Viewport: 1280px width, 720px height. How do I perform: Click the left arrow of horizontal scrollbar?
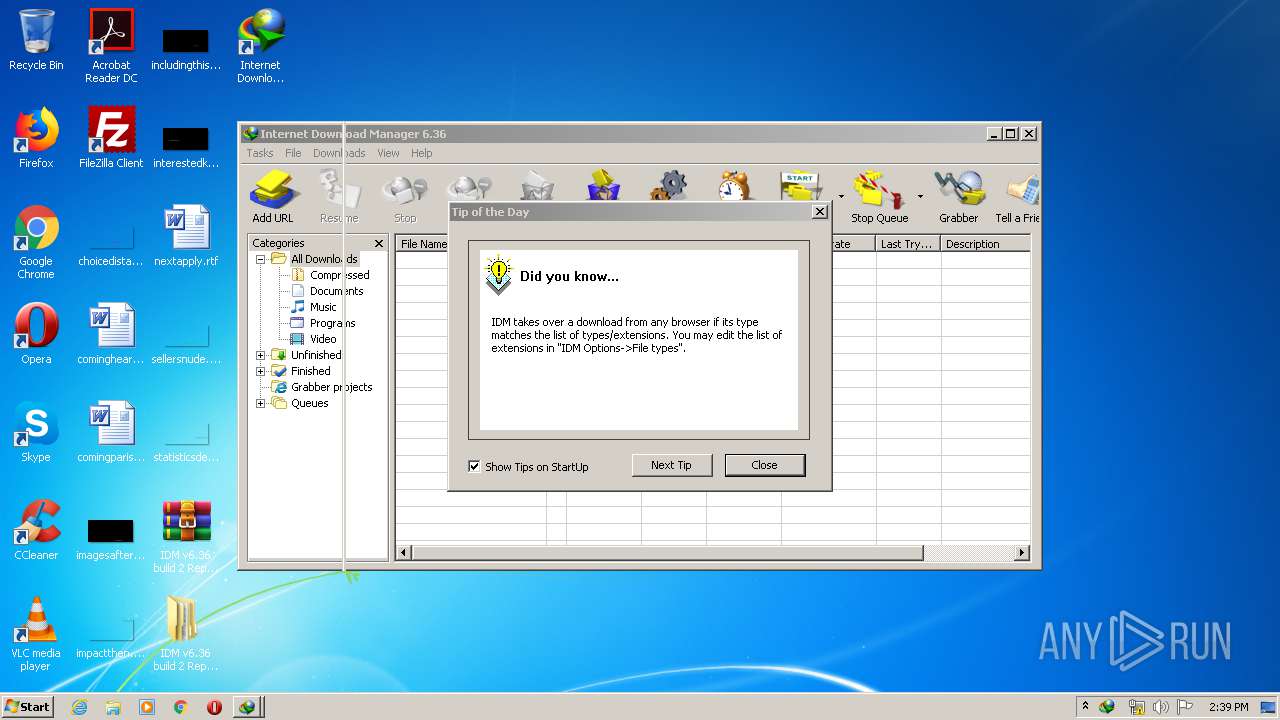click(404, 553)
